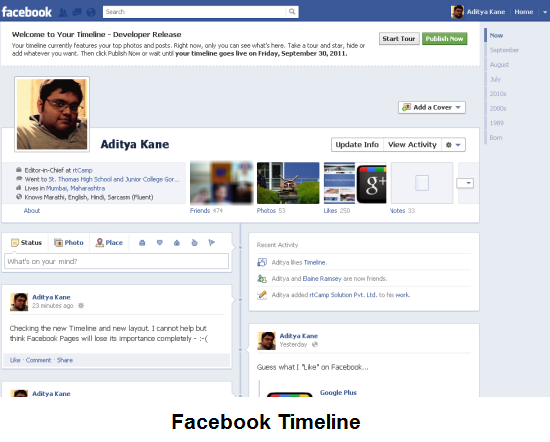This screenshot has width=550, height=442.
Task: Expand more sections arrow beside Notes
Action: (x=465, y=183)
